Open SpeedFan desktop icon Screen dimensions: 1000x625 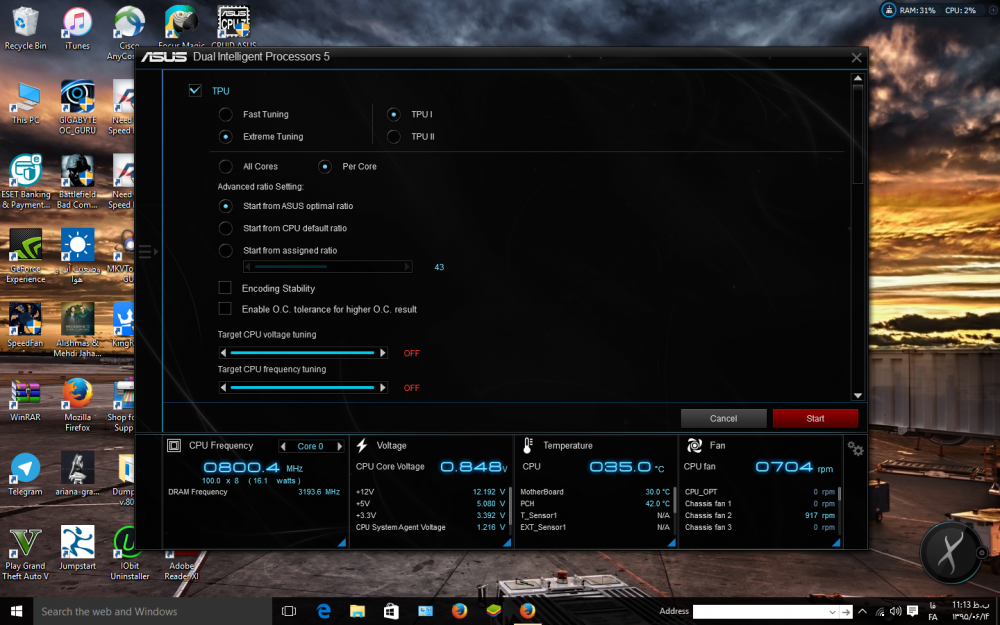pos(26,325)
